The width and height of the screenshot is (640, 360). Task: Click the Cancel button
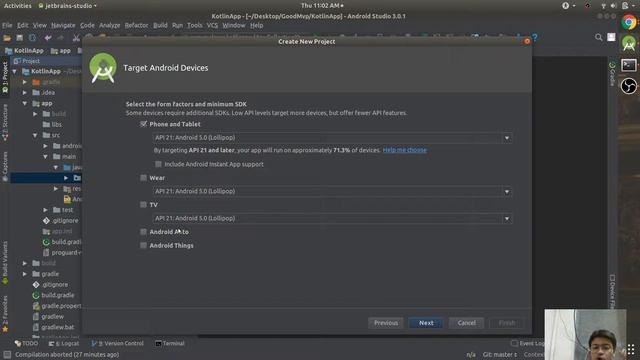[466, 323]
